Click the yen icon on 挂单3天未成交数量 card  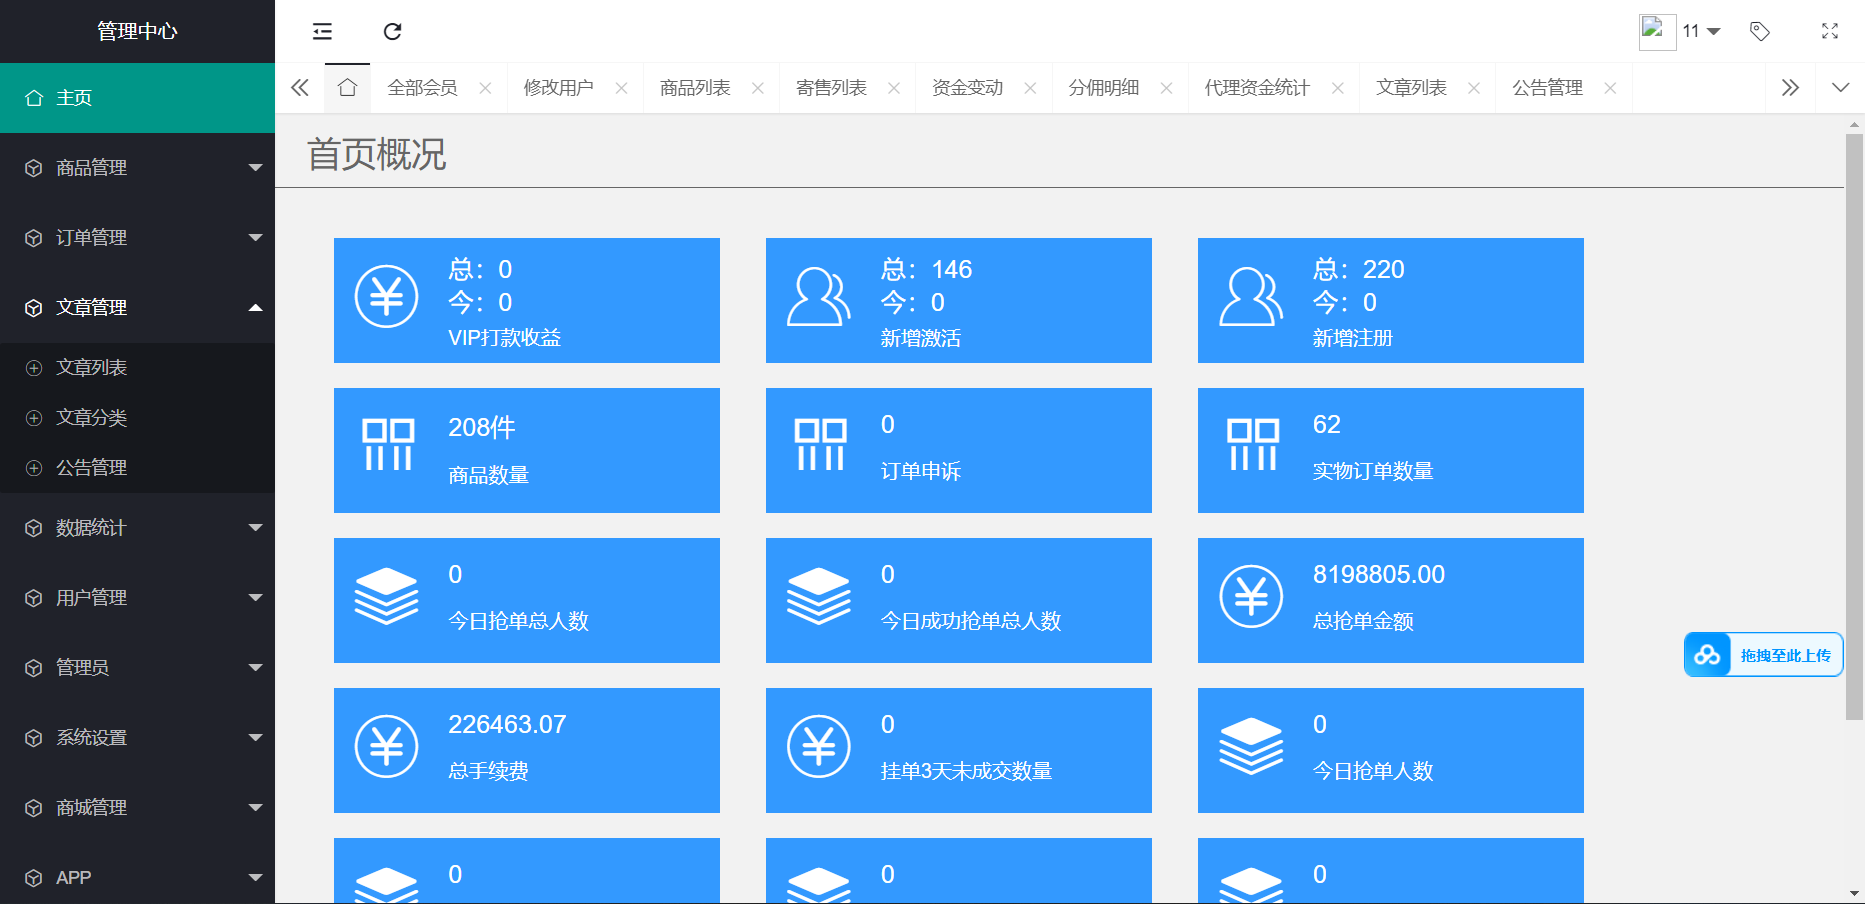819,746
